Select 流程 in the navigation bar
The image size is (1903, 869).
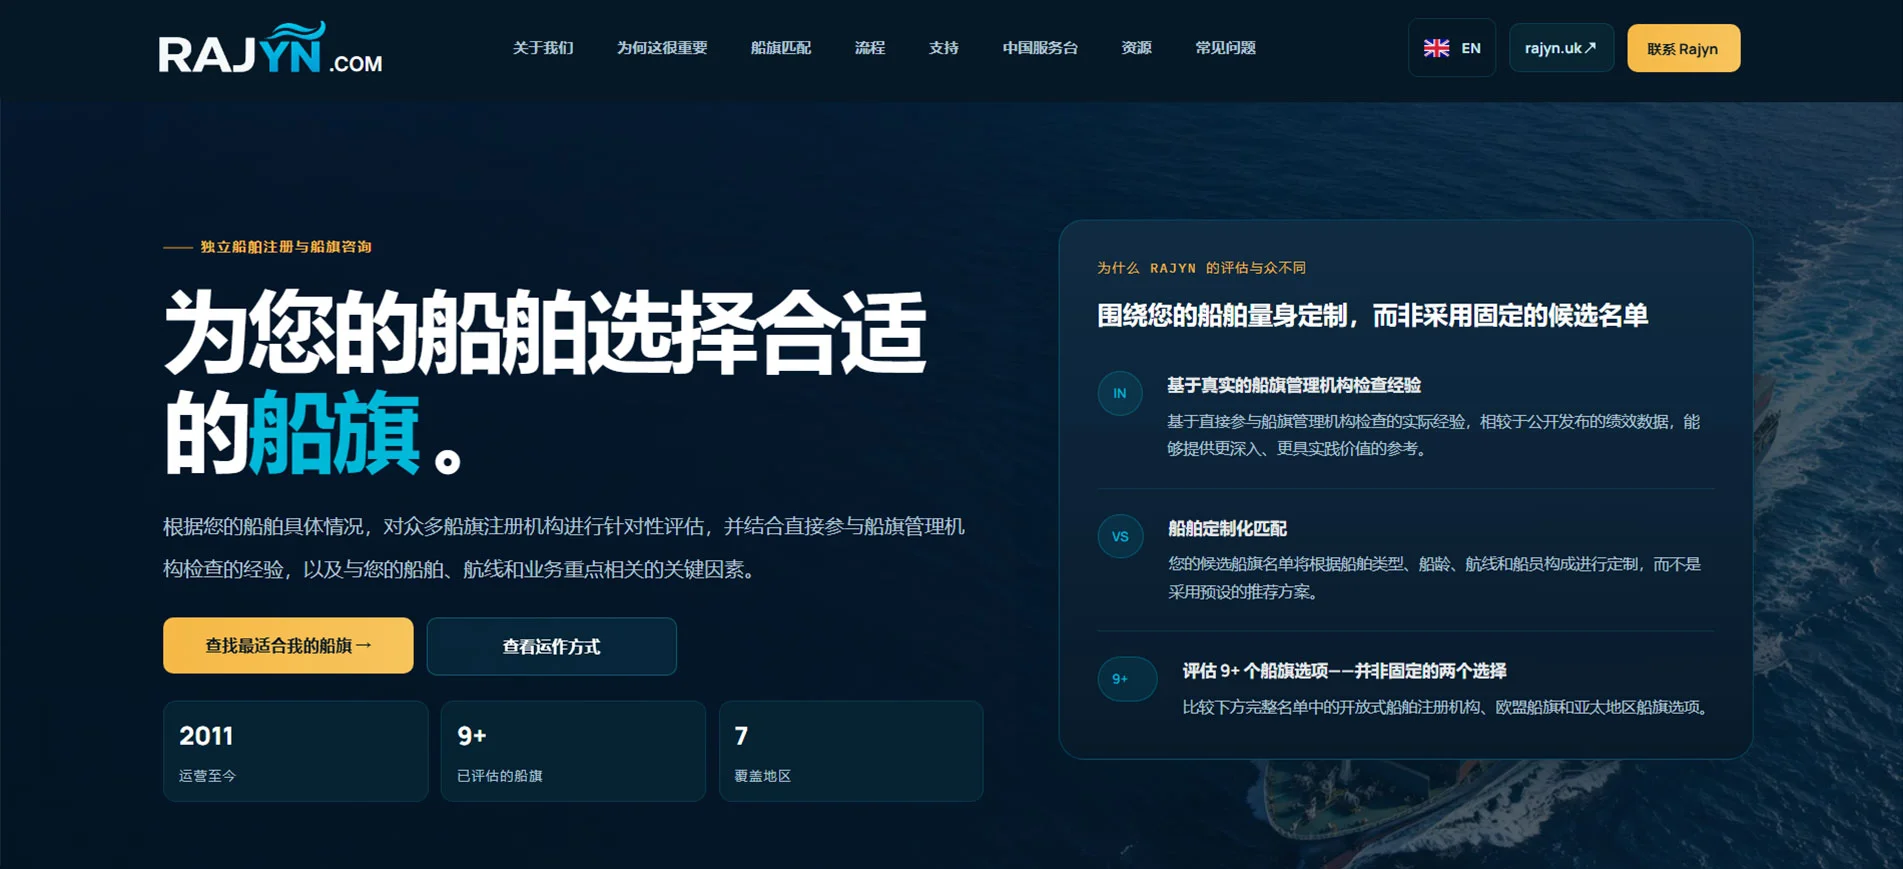[870, 48]
